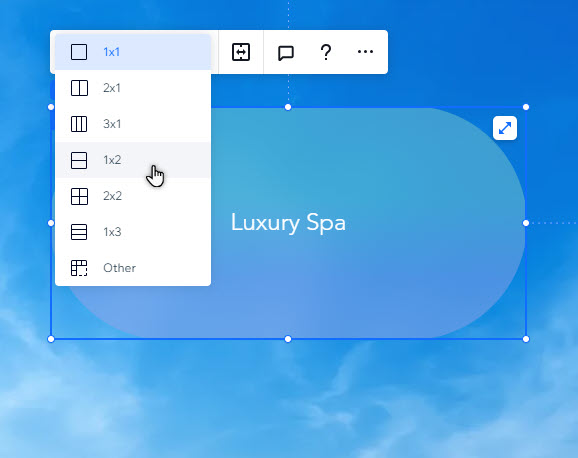578x458 pixels.
Task: Click the dashed custom grid icon
Action: click(x=79, y=268)
